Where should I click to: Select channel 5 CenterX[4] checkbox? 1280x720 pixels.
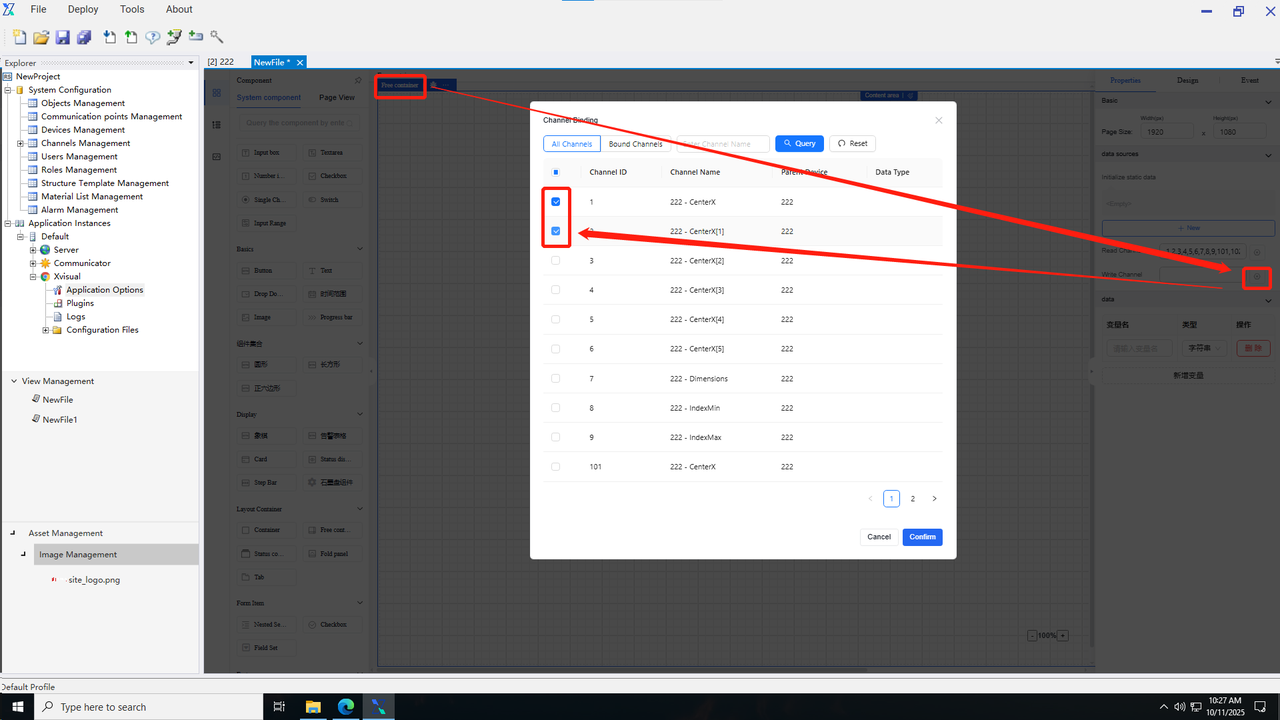pos(556,320)
